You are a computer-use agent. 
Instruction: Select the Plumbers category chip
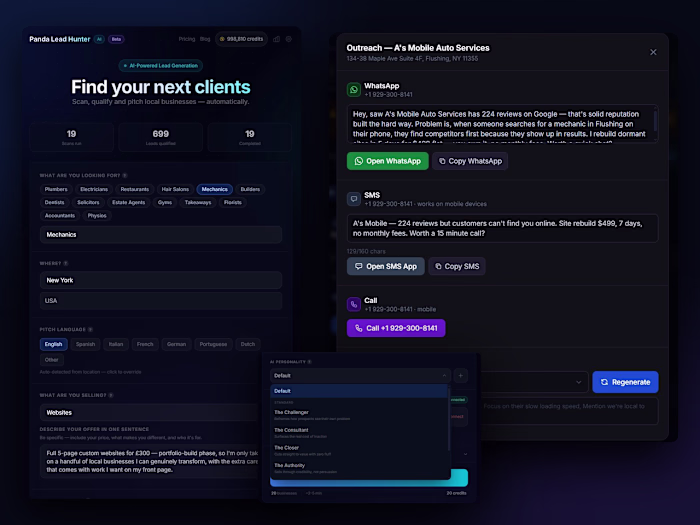(56, 189)
